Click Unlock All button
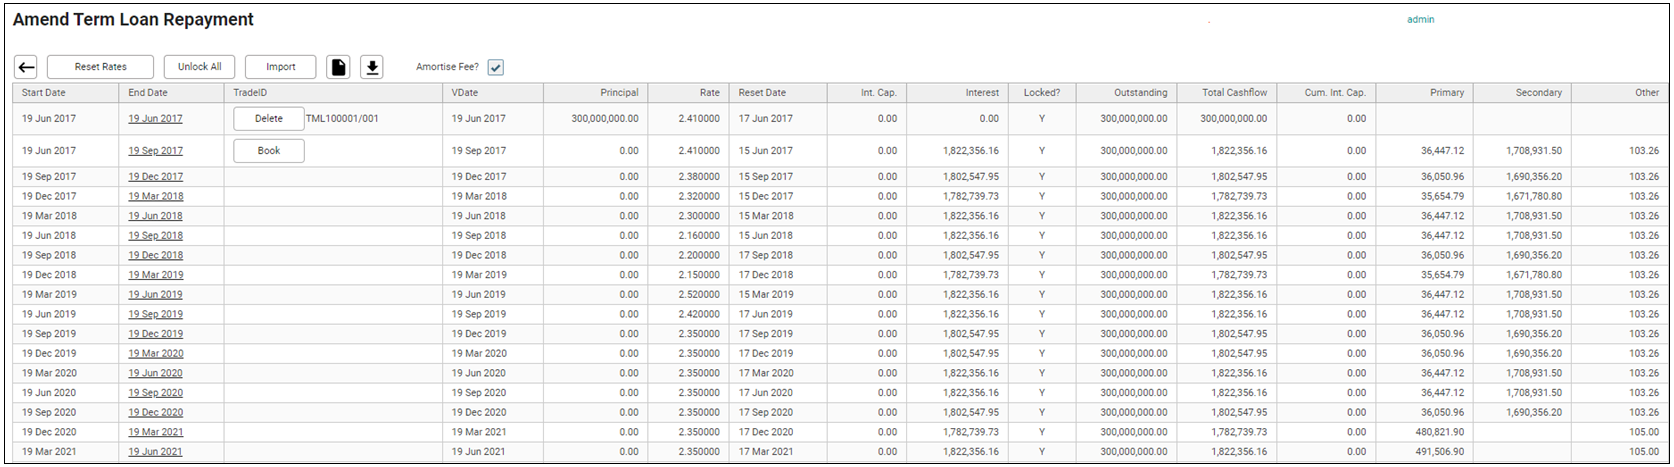Screen dimensions: 1674x467 click(199, 67)
